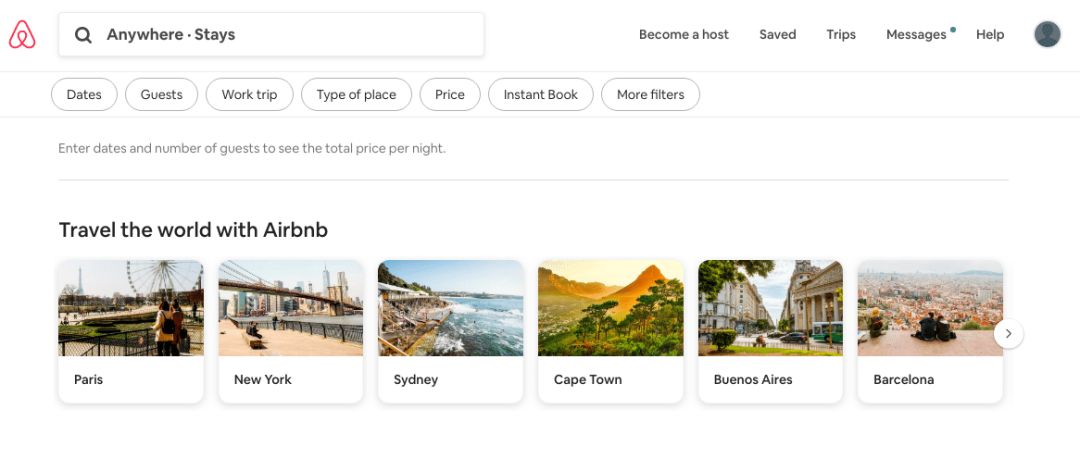Expand Type of place filter

click(x=356, y=94)
